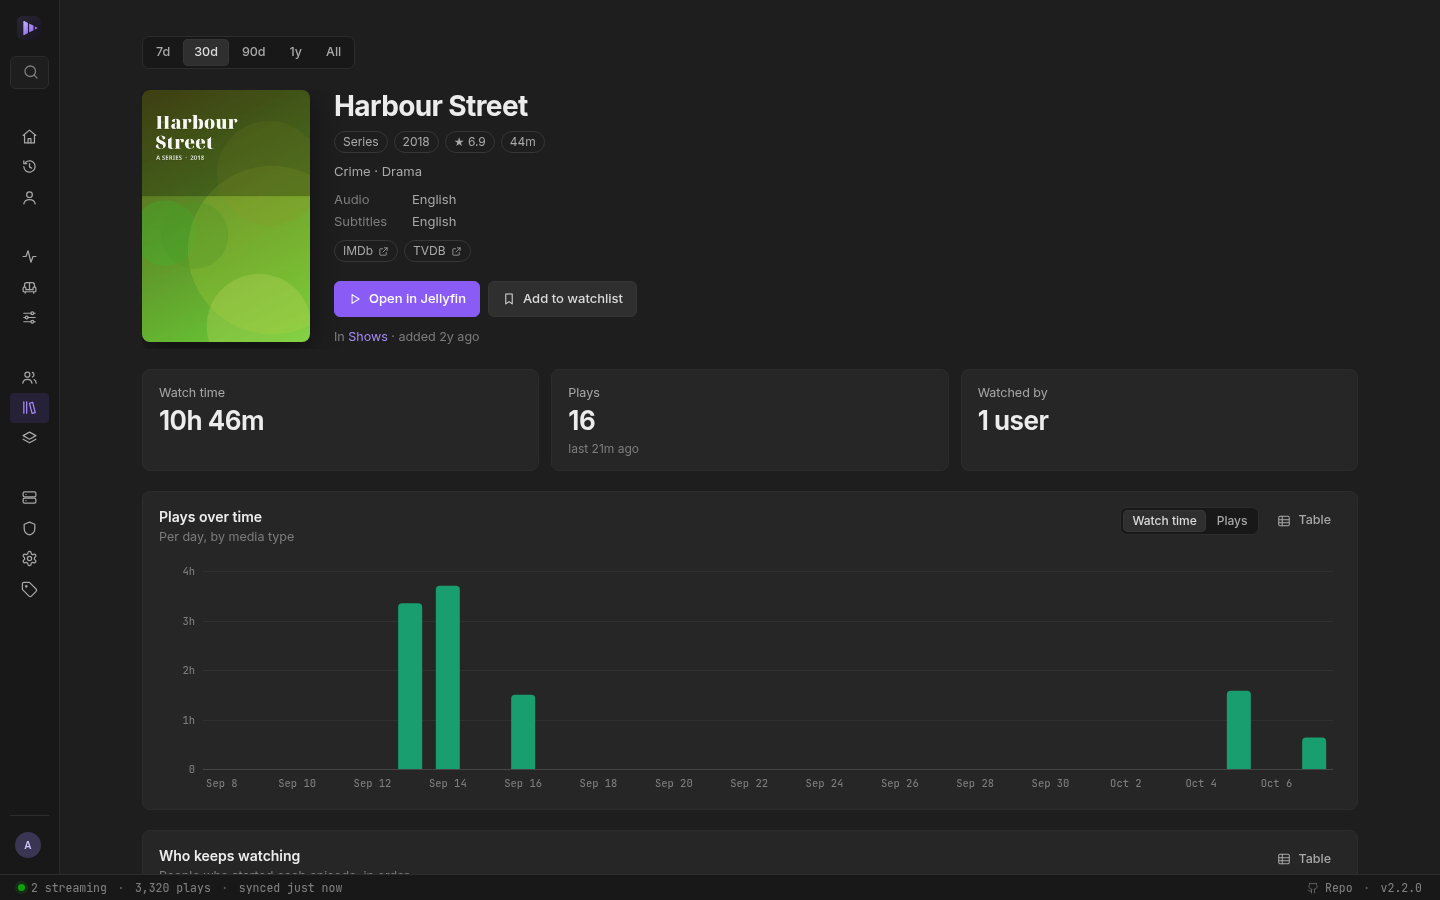Open the sliders icon in the sidebar
1440x900 pixels.
[x=30, y=318]
